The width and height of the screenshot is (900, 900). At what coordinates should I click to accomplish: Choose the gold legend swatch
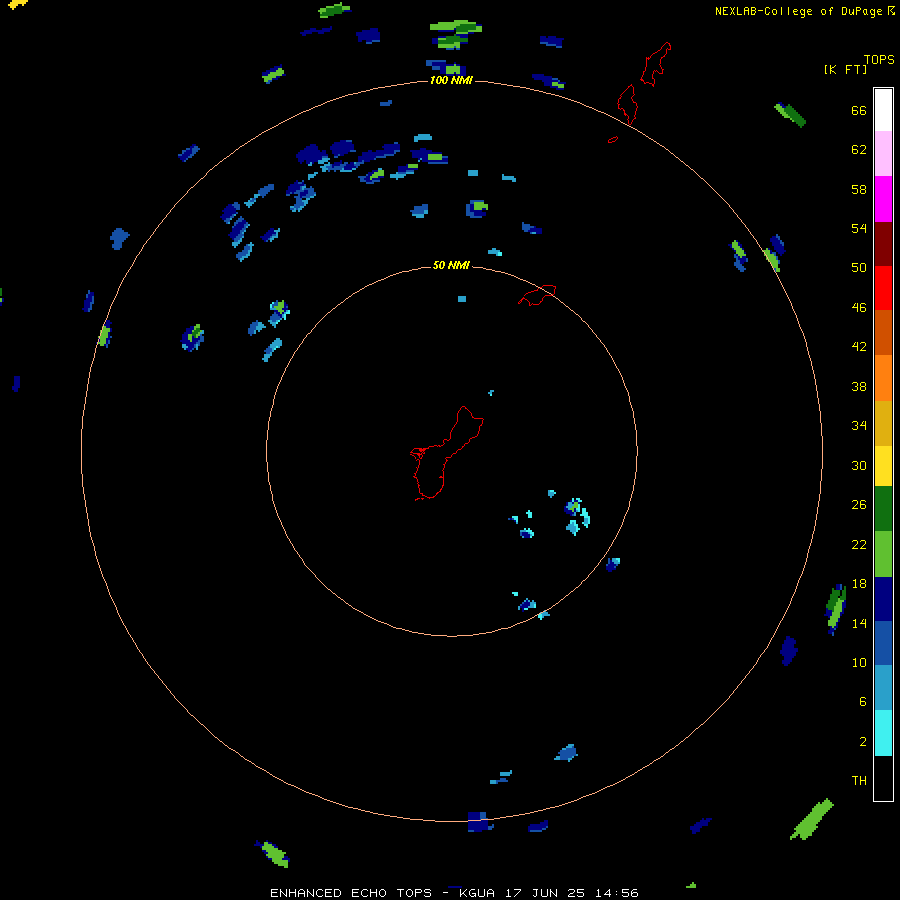(883, 423)
